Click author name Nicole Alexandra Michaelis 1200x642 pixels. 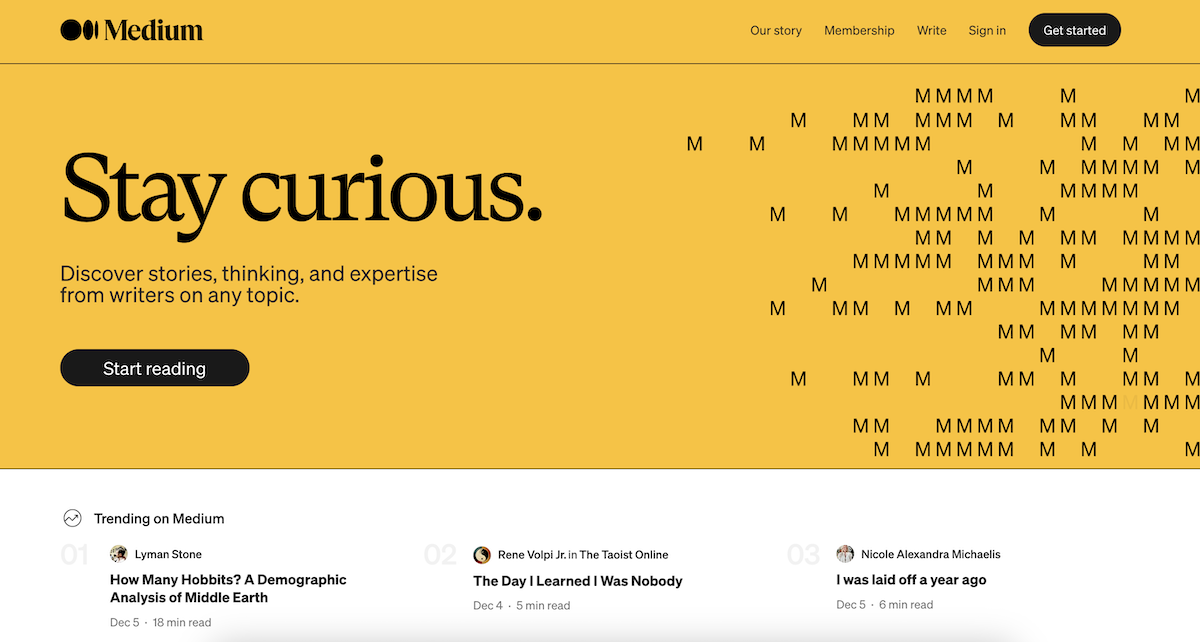pos(930,553)
